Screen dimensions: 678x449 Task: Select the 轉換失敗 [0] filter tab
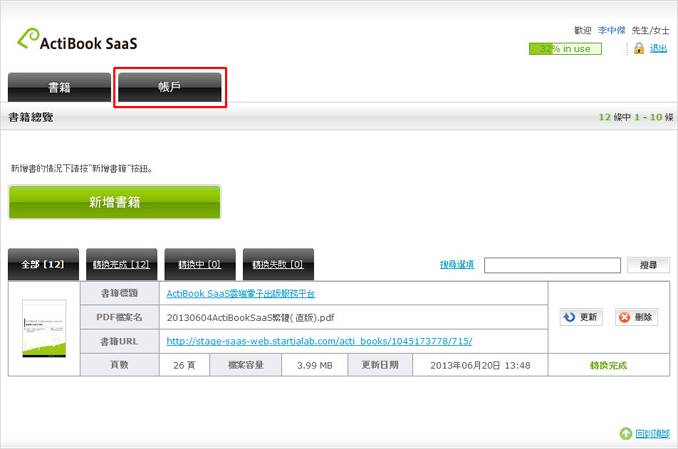coord(278,264)
